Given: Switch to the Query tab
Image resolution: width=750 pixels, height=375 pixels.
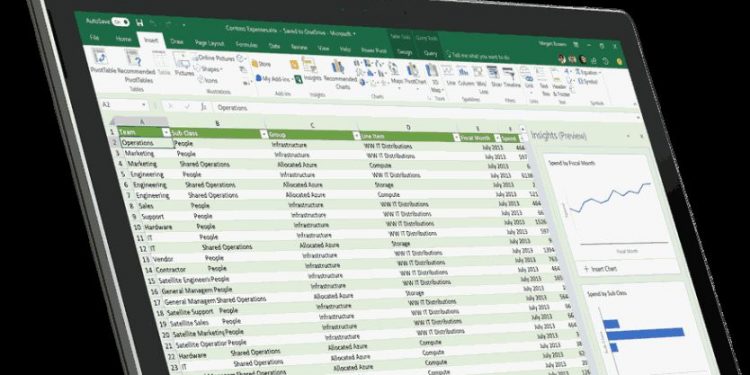Looking at the screenshot, I should coord(430,54).
